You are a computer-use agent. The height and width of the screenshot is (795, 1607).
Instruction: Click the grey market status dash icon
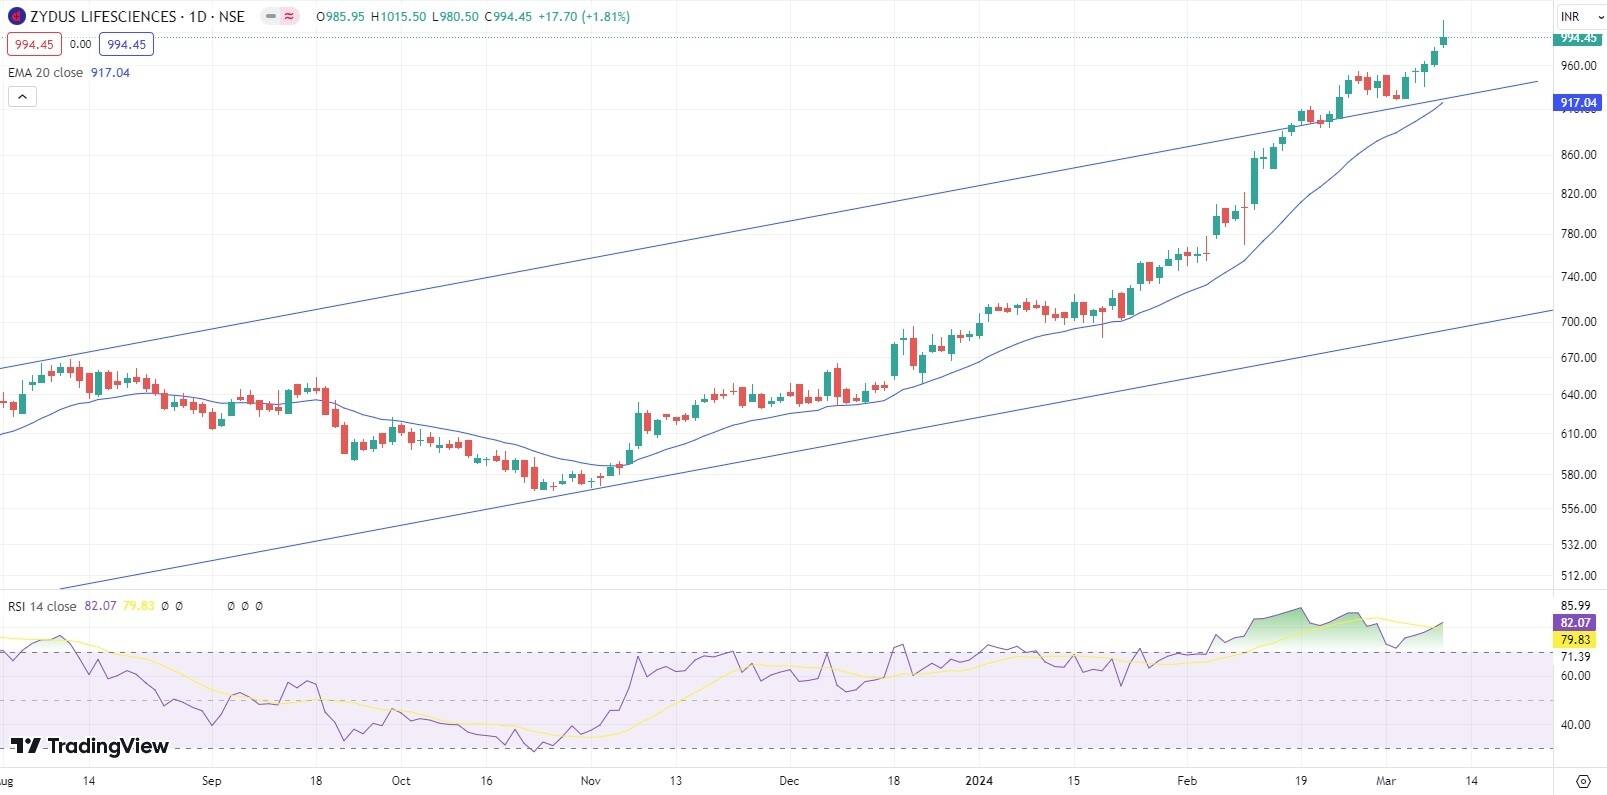pos(271,16)
